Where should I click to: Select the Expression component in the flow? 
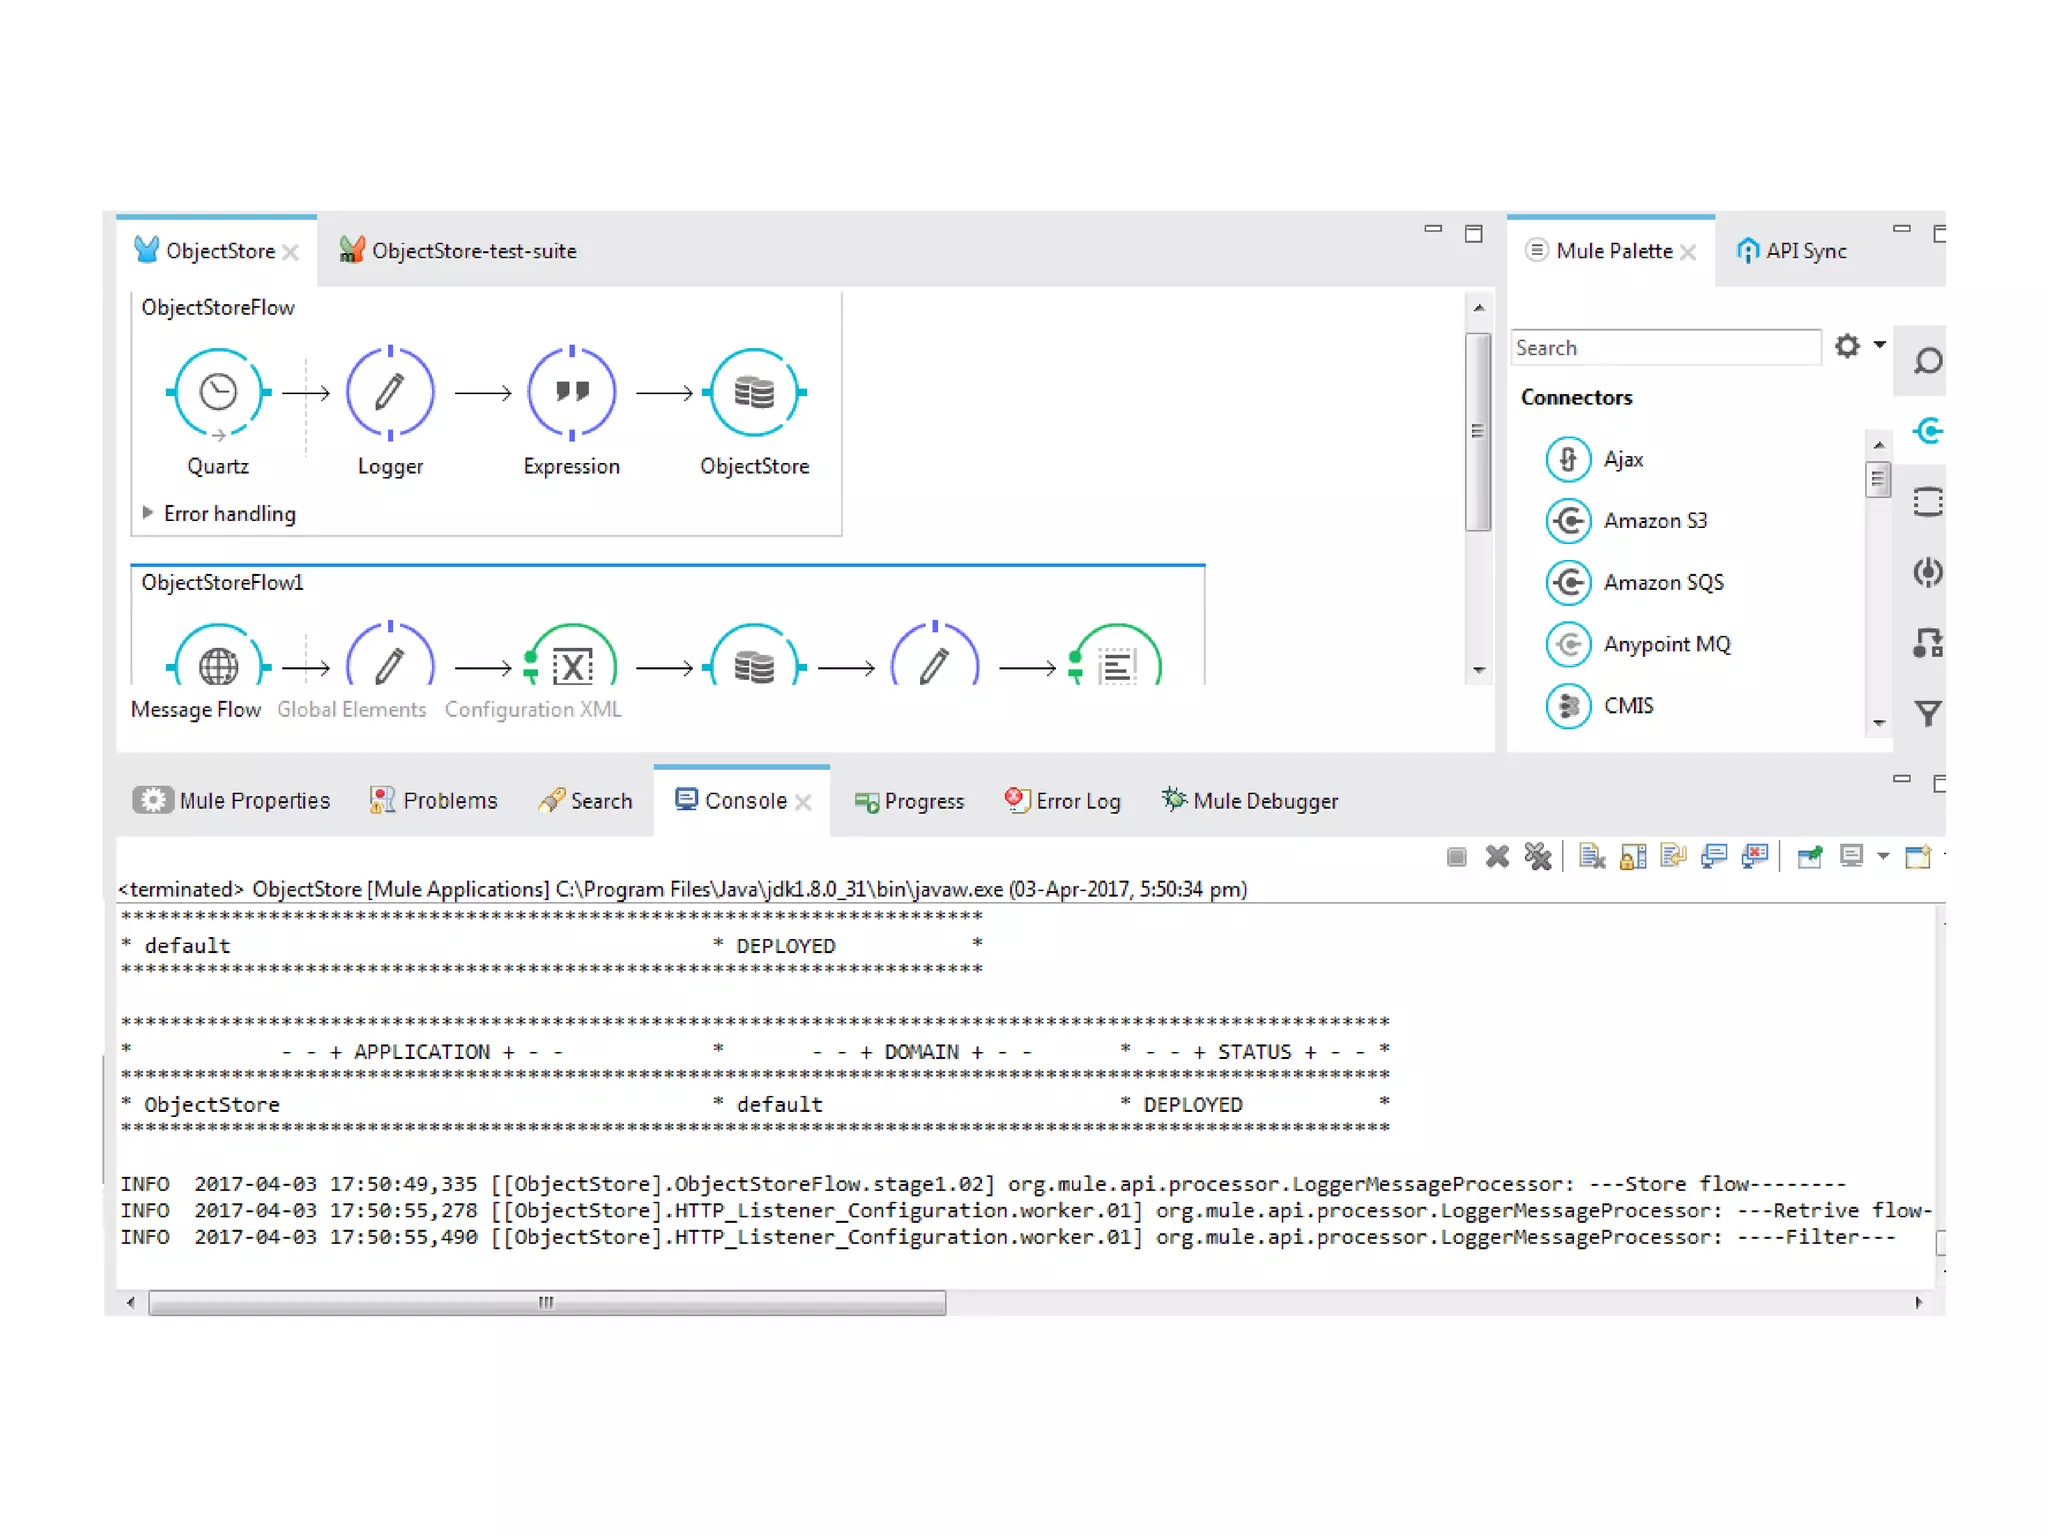pyautogui.click(x=571, y=393)
